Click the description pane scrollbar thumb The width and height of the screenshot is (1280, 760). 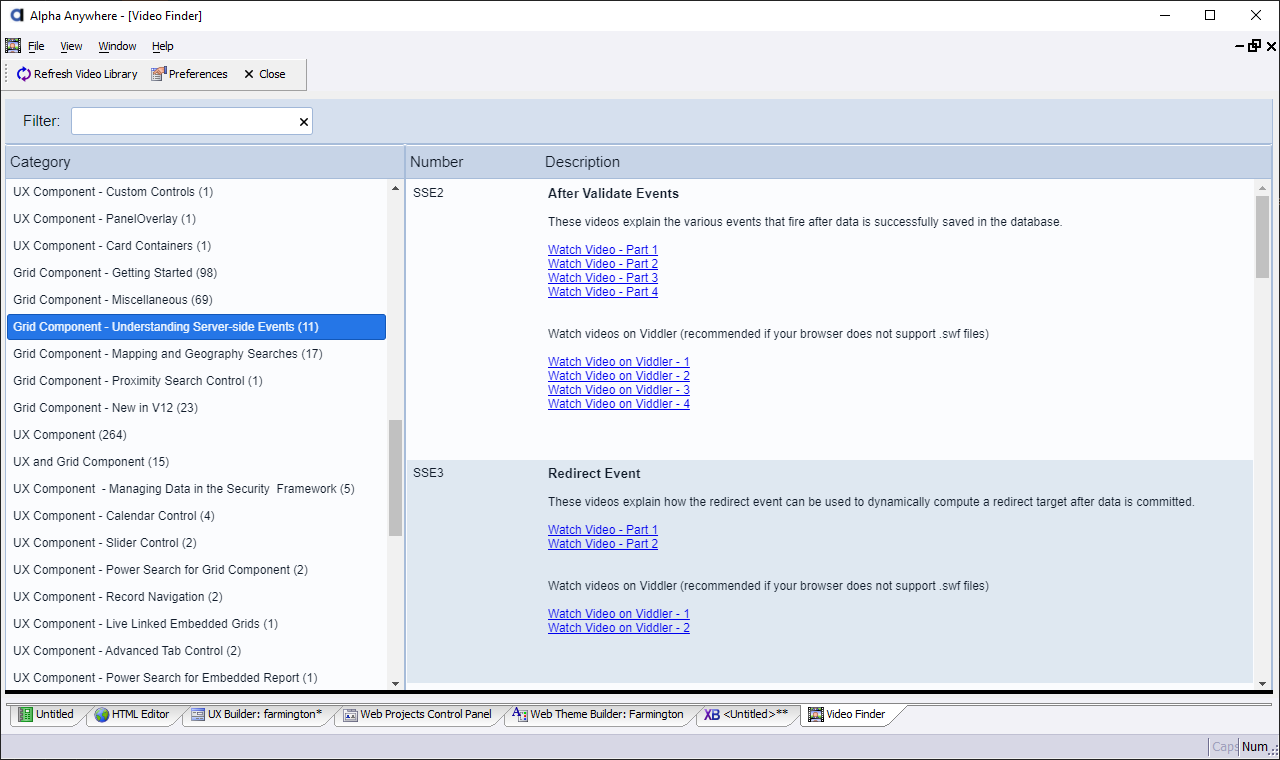pos(1262,237)
